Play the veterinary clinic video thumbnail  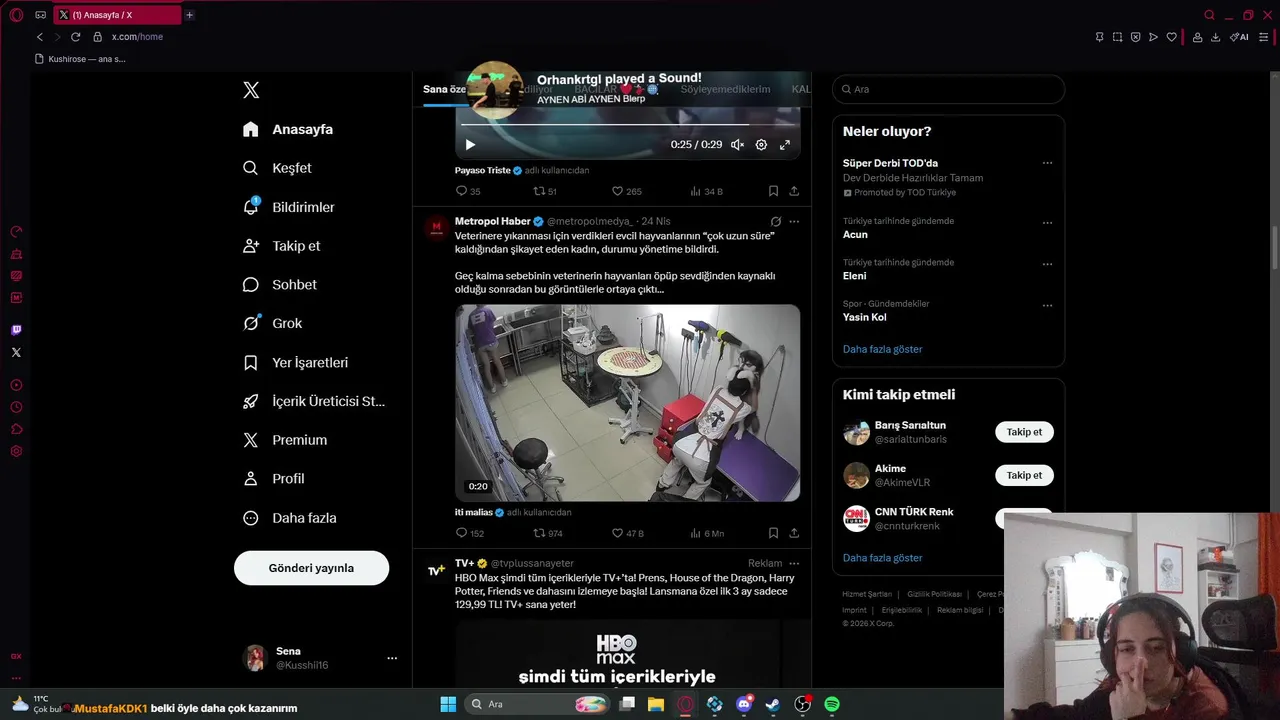[628, 403]
